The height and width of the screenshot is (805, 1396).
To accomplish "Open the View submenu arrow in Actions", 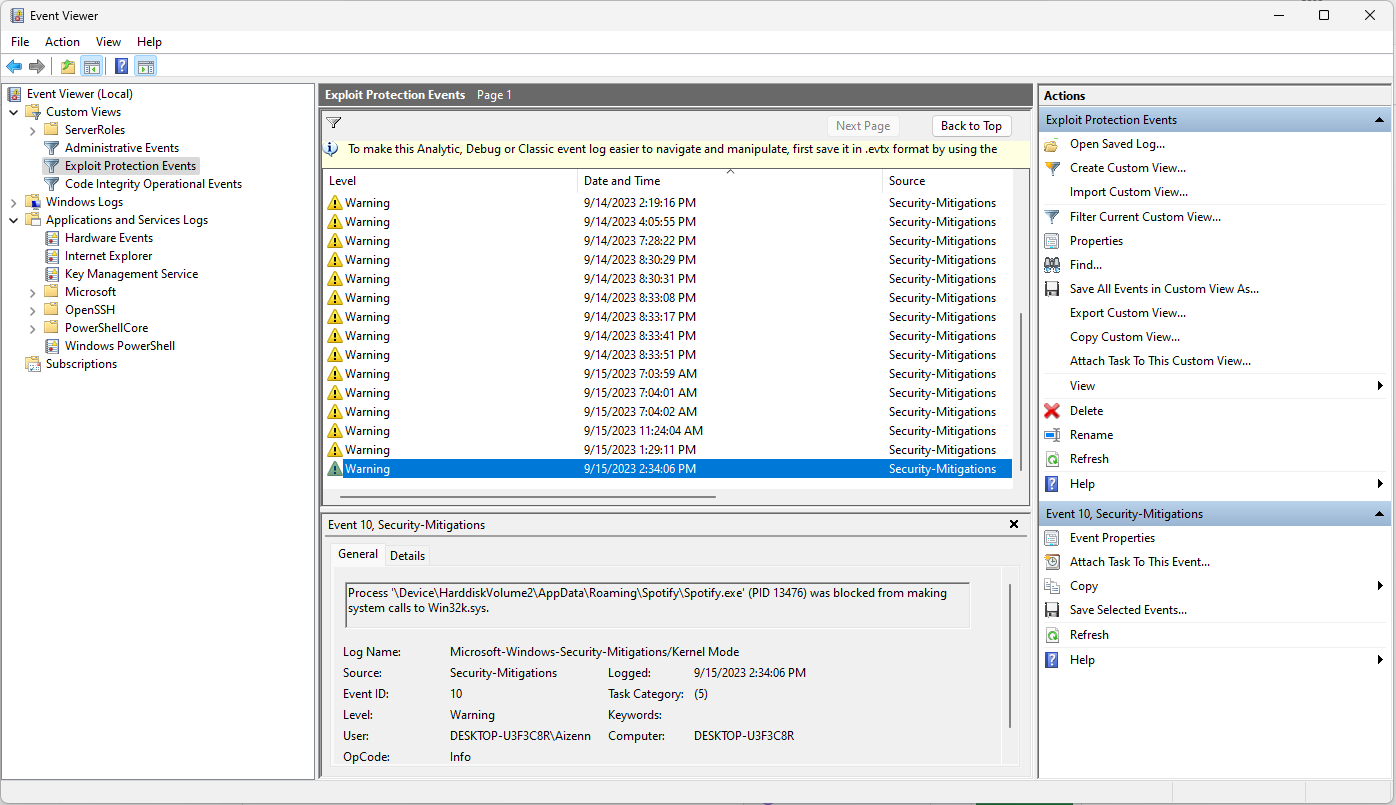I will (x=1380, y=385).
